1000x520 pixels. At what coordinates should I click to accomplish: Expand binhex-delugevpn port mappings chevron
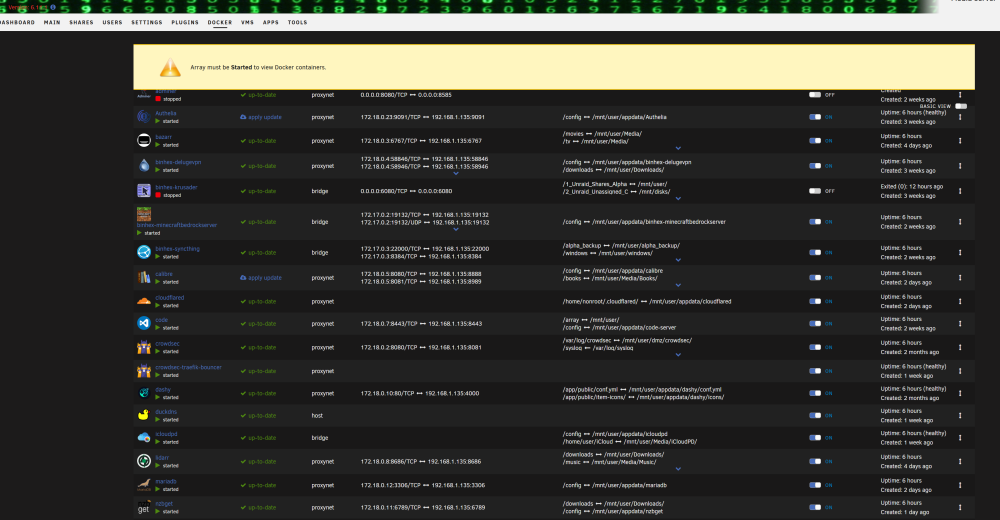click(x=455, y=173)
